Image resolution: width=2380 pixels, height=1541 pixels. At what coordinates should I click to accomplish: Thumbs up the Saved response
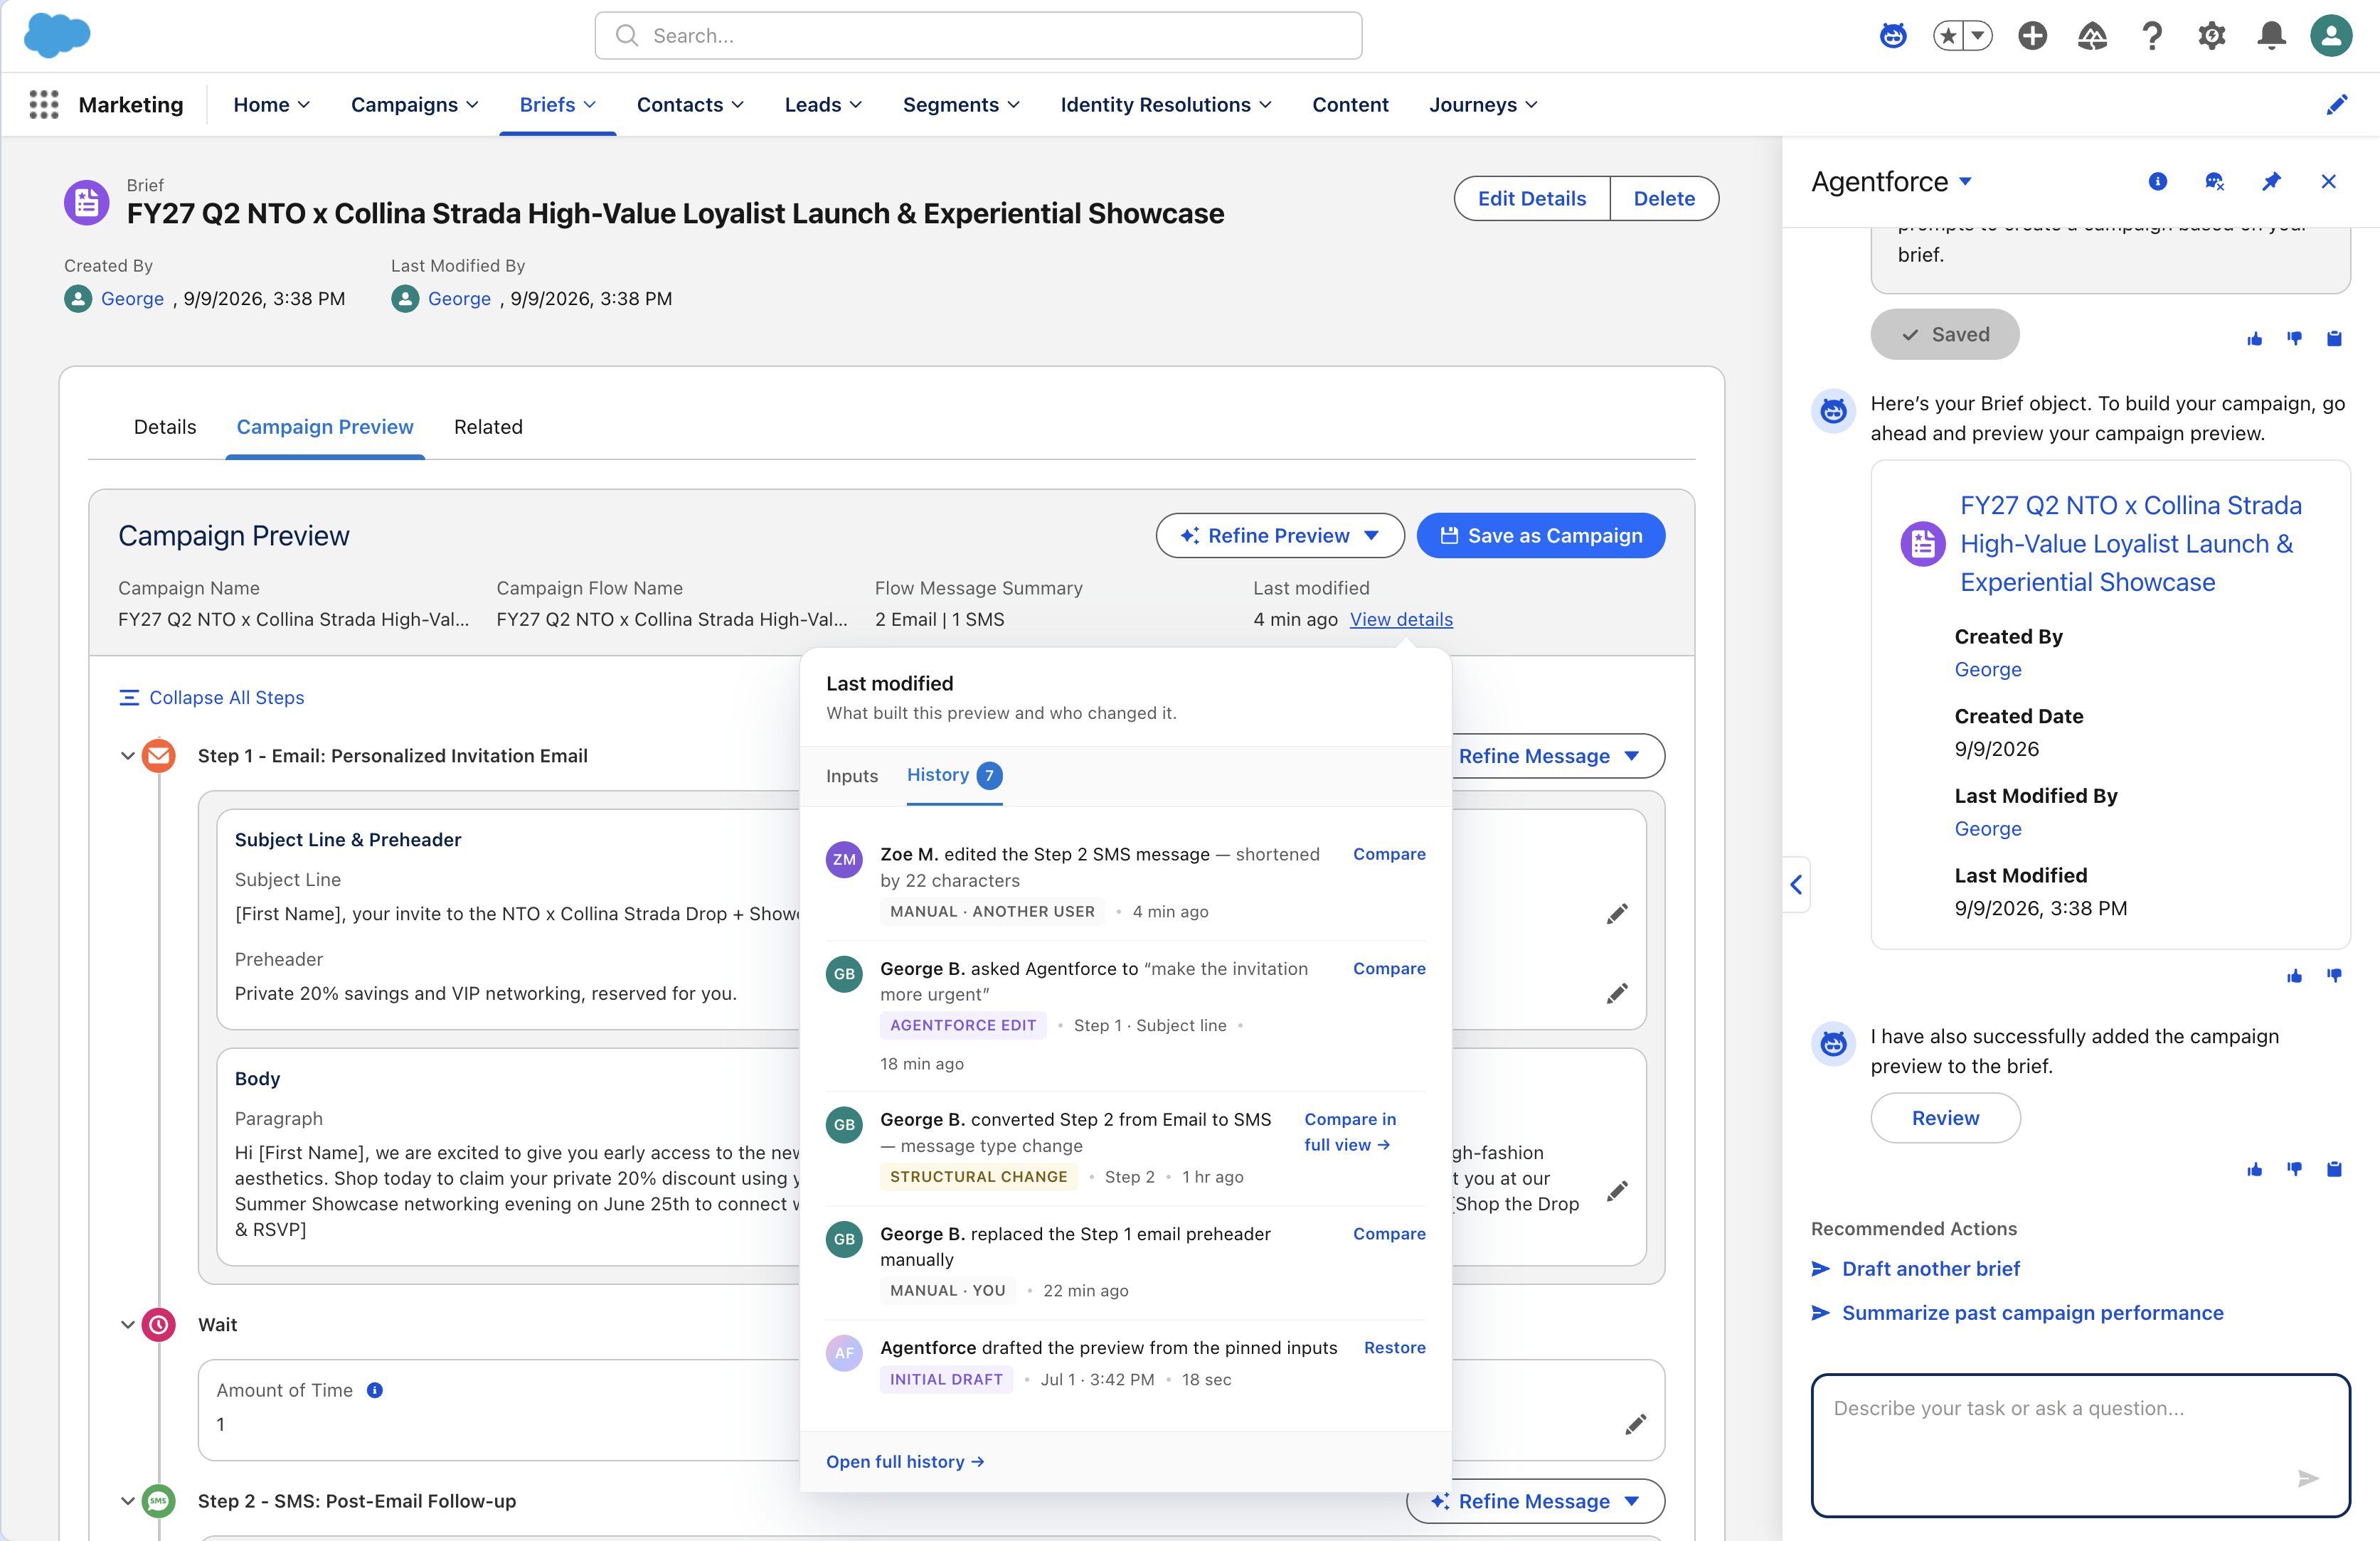[x=2255, y=339]
